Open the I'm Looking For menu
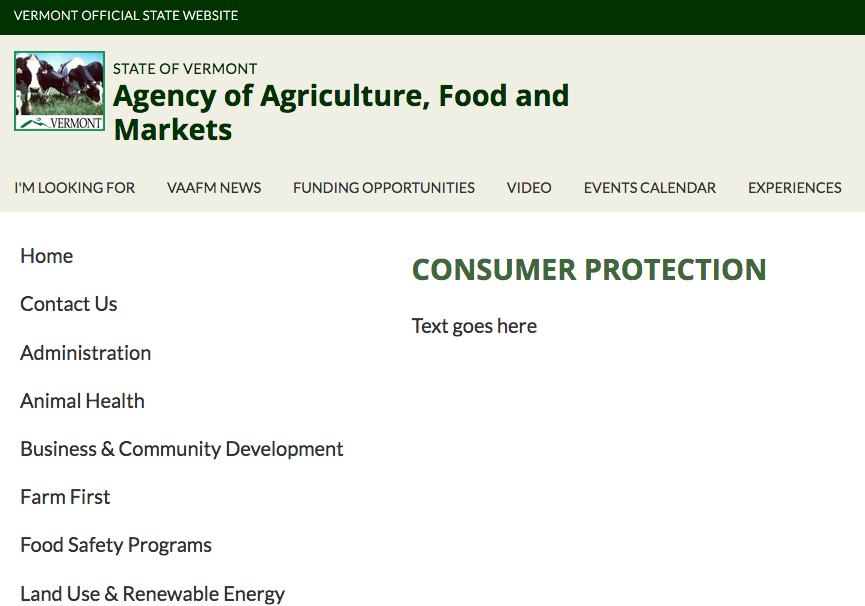This screenshot has width=865, height=606. point(75,187)
